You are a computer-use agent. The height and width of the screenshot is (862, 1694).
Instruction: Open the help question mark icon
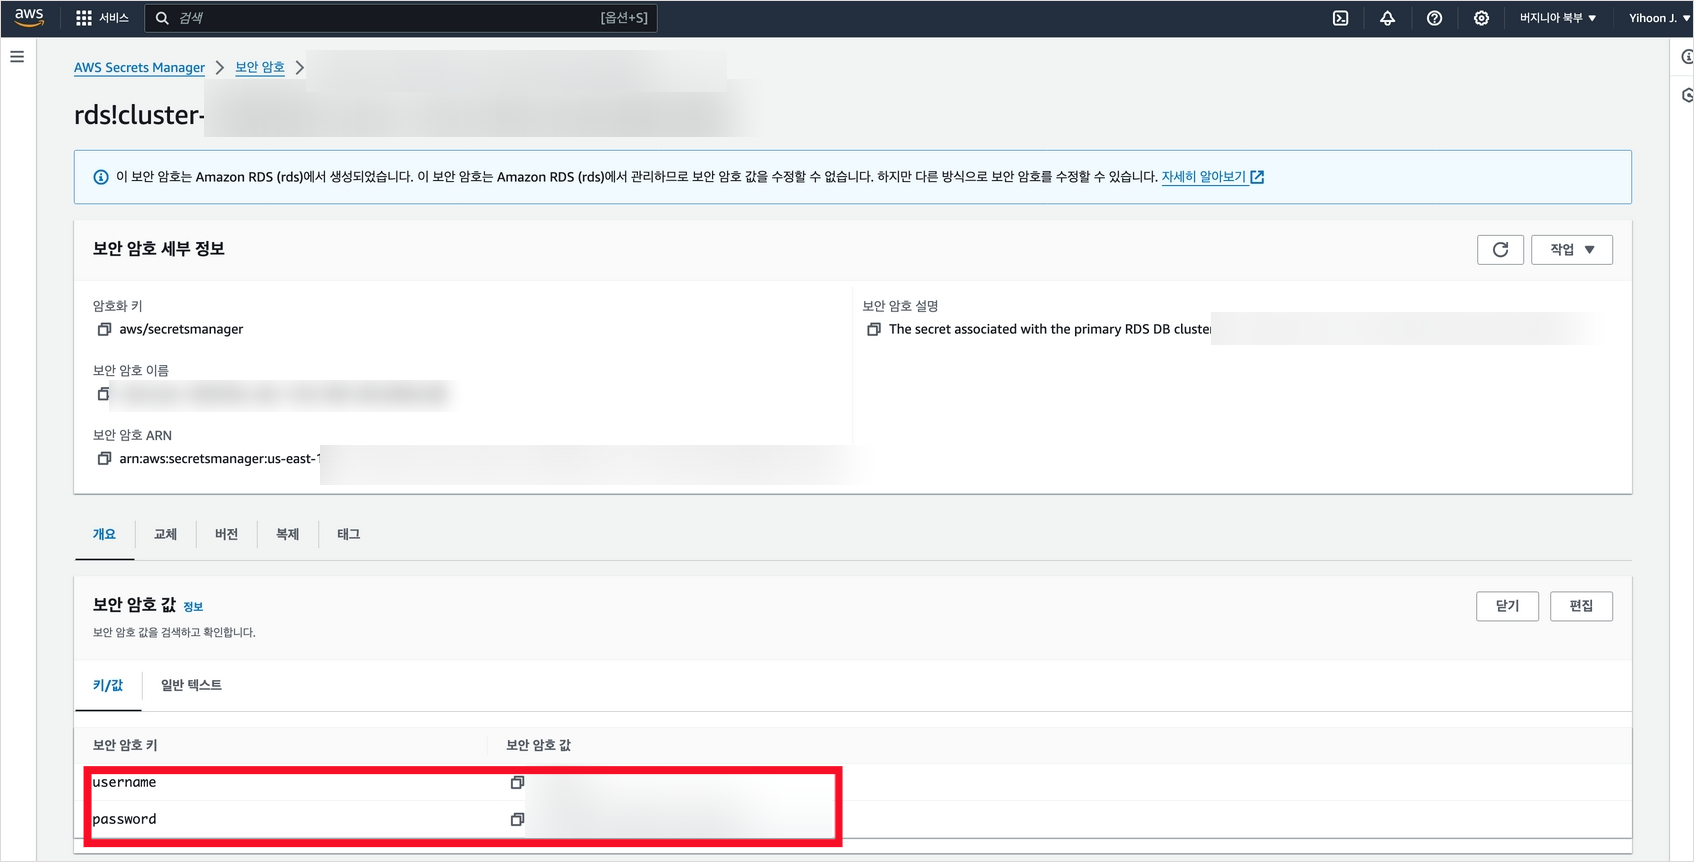1434,18
